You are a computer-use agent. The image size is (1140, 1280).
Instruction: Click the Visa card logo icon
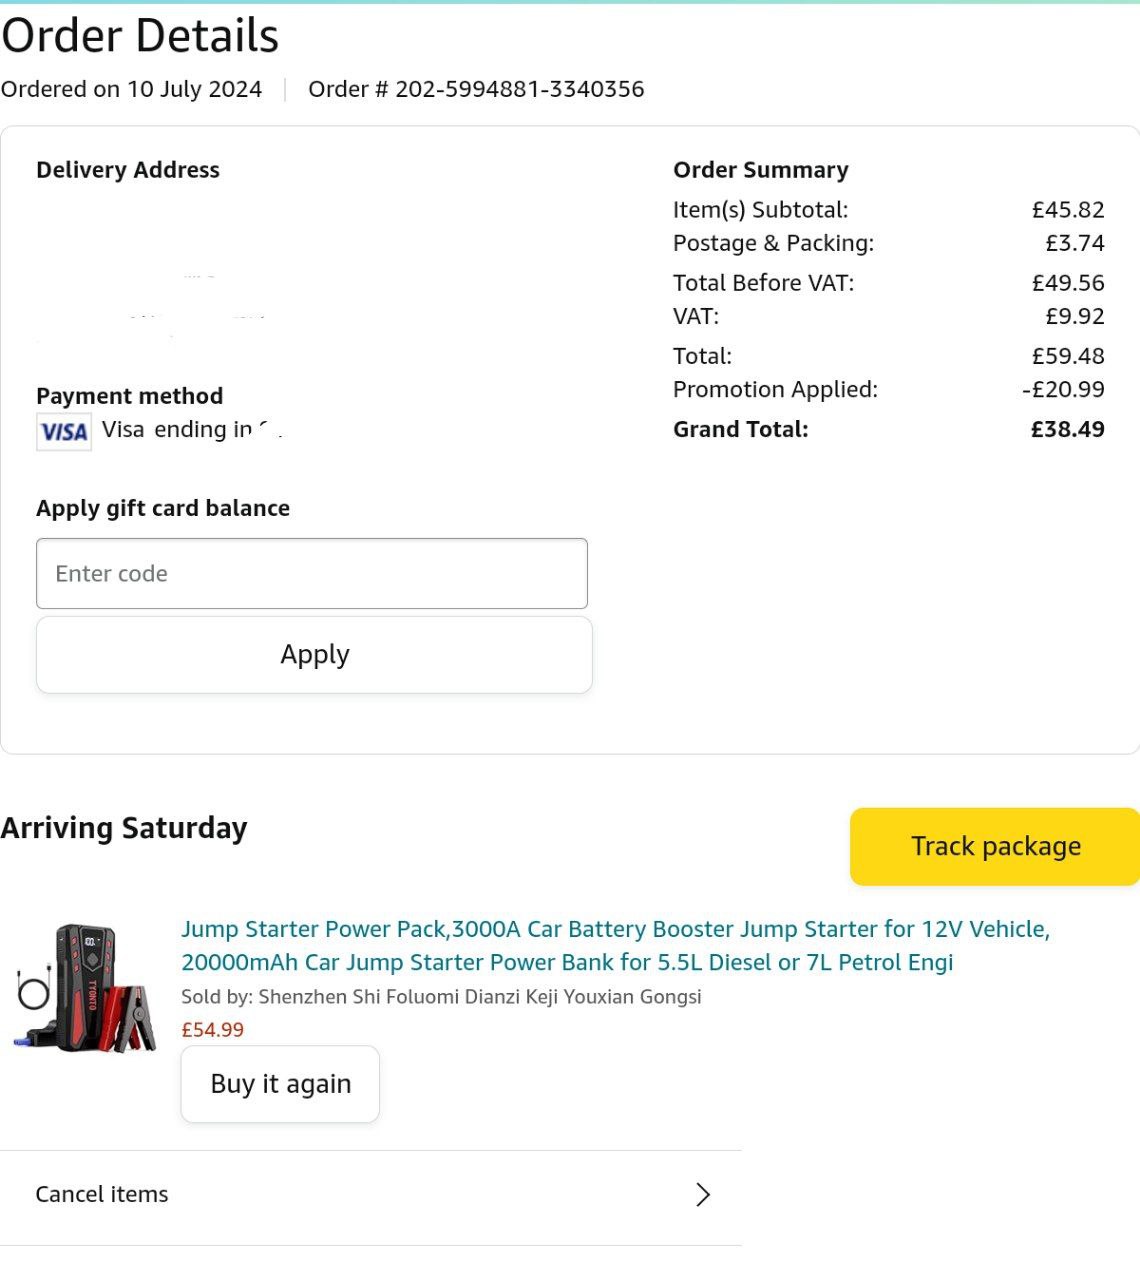coord(64,432)
